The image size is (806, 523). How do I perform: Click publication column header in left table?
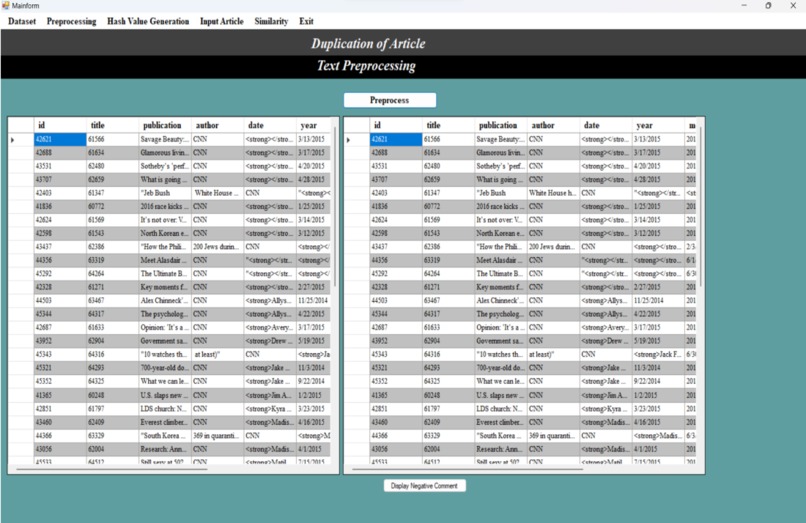pos(165,125)
